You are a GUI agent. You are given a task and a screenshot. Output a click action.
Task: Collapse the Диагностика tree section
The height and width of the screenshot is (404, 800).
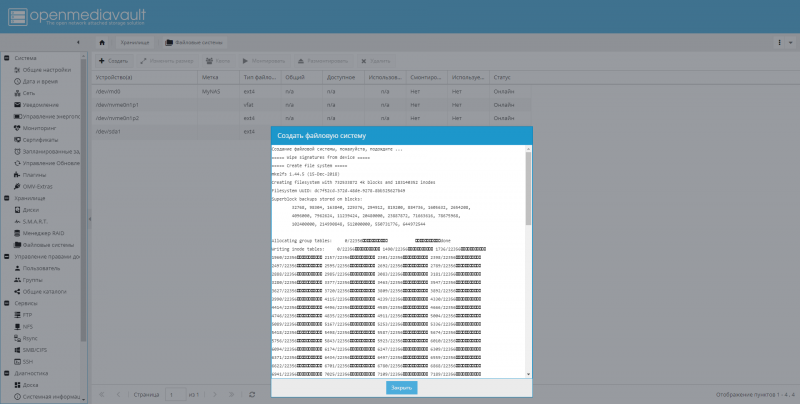point(7,373)
